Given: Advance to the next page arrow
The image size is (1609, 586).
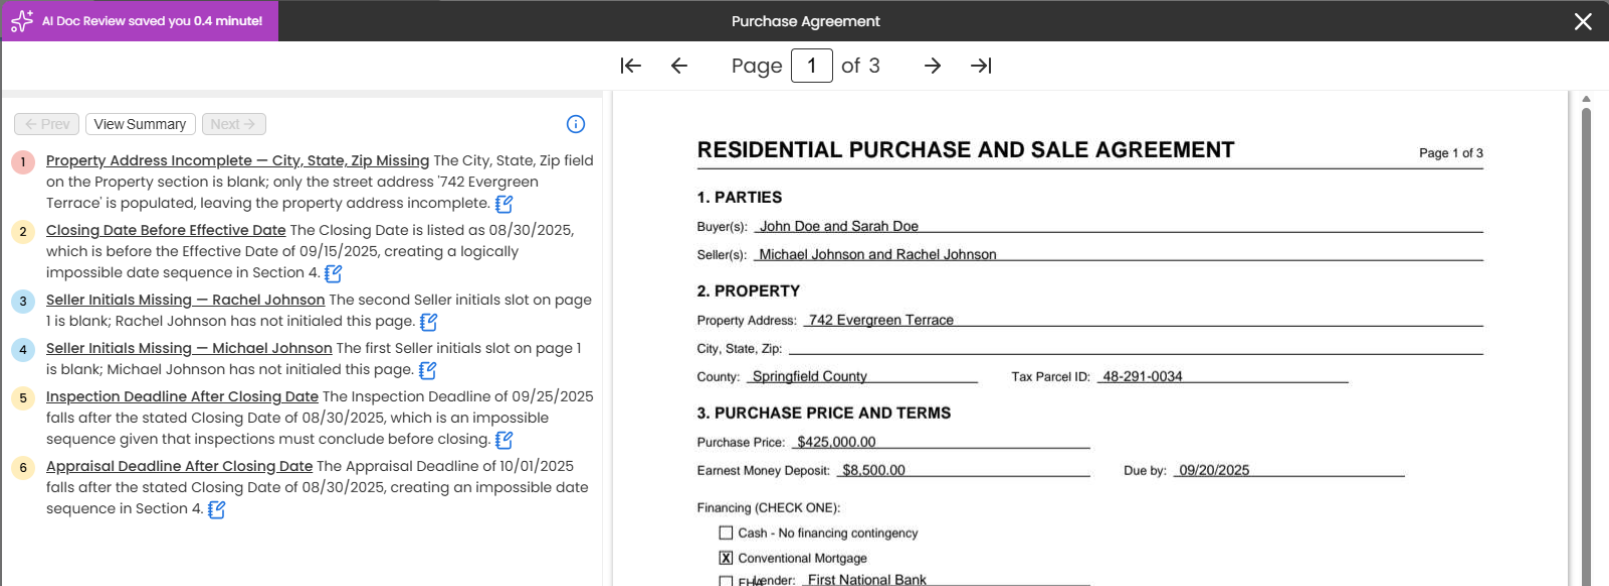Looking at the screenshot, I should click(x=932, y=66).
